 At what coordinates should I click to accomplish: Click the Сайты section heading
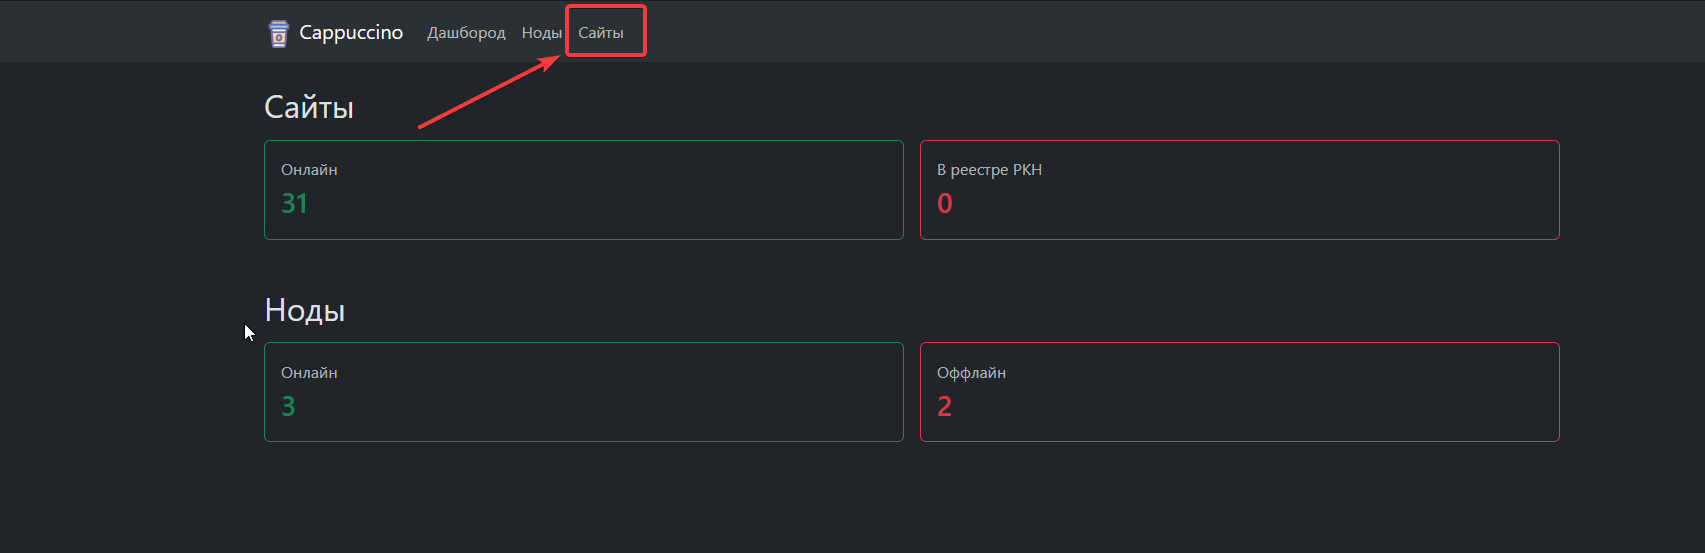tap(309, 107)
